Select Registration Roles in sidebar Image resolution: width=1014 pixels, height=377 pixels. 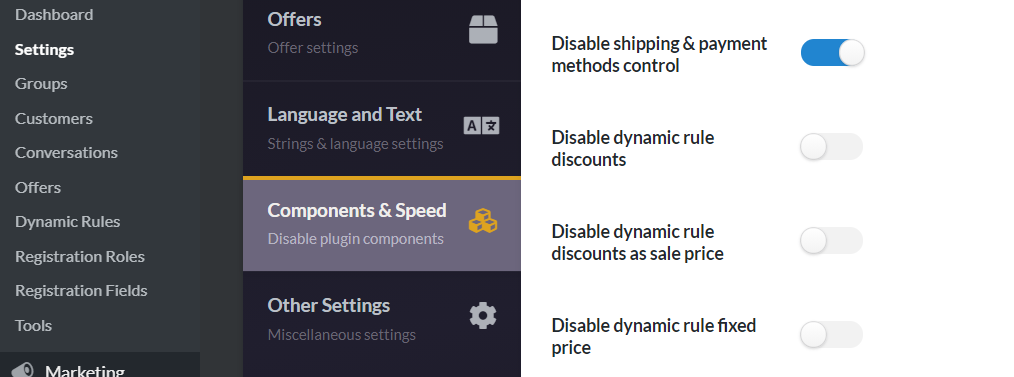click(80, 256)
